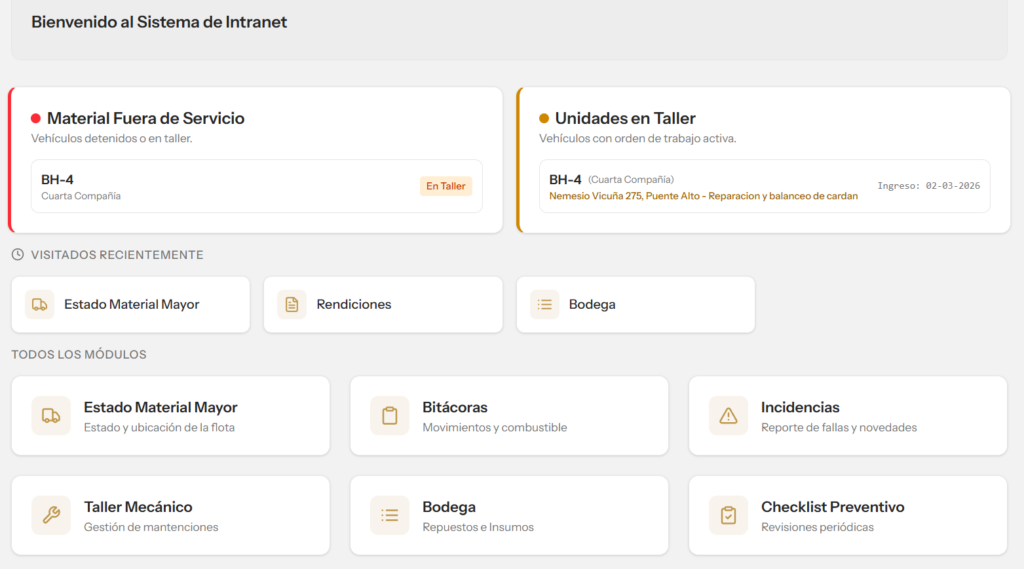Viewport: 1024px width, 569px height.
Task: Open Checklist Preventivo module title
Action: [x=832, y=507]
